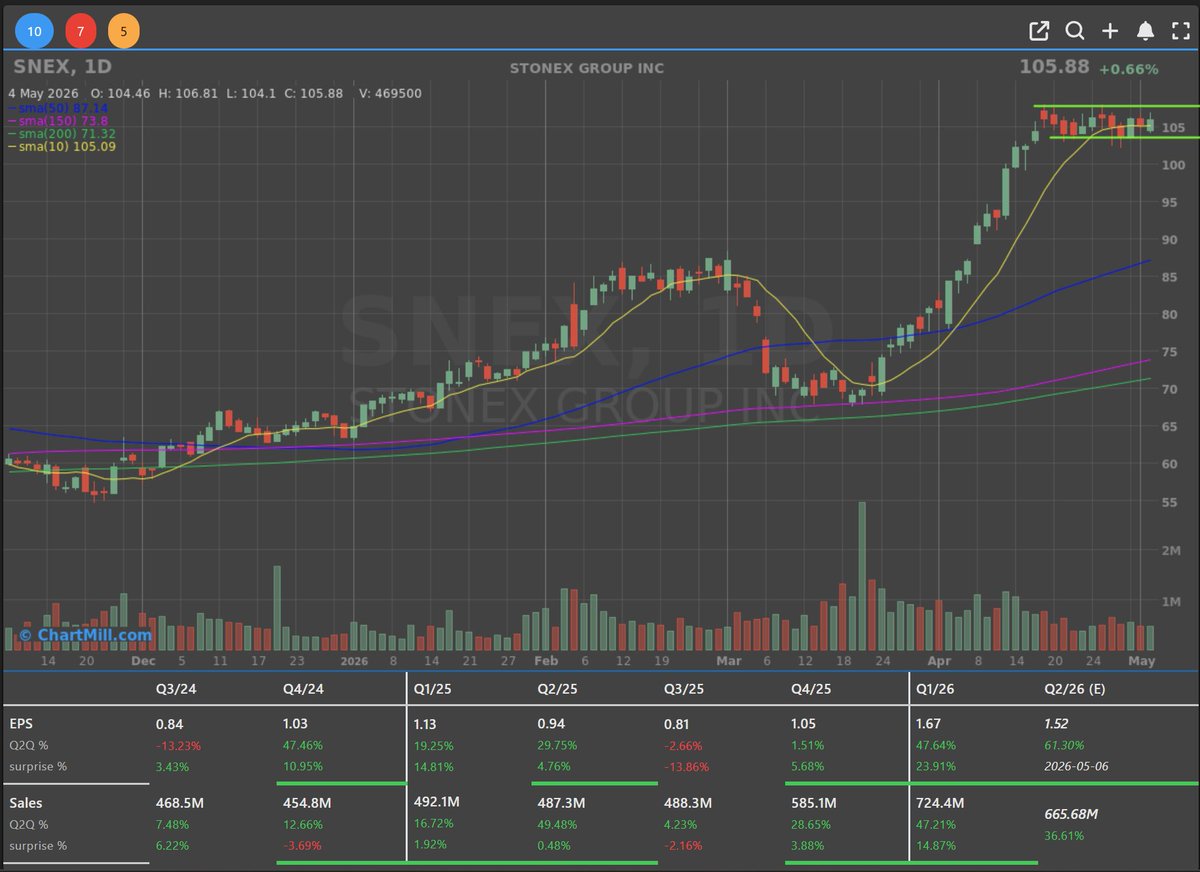Click the red 7 badge
The width and height of the screenshot is (1200, 872).
[80, 31]
